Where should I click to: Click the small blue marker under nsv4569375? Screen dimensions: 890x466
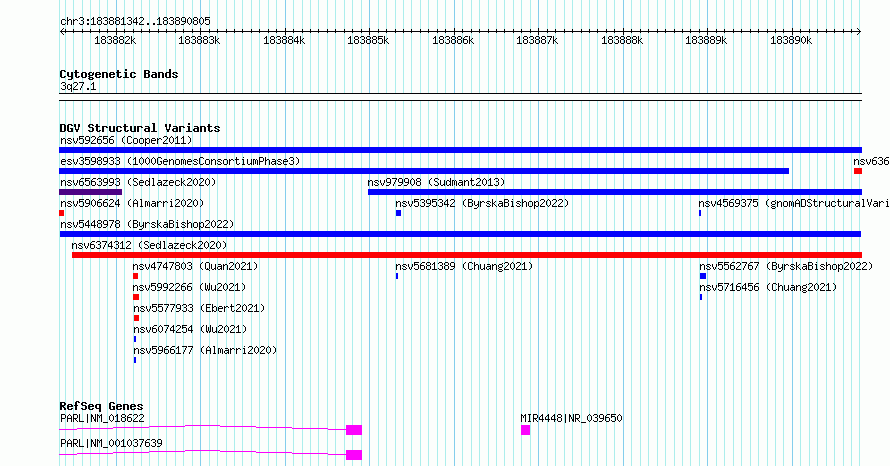(700, 213)
